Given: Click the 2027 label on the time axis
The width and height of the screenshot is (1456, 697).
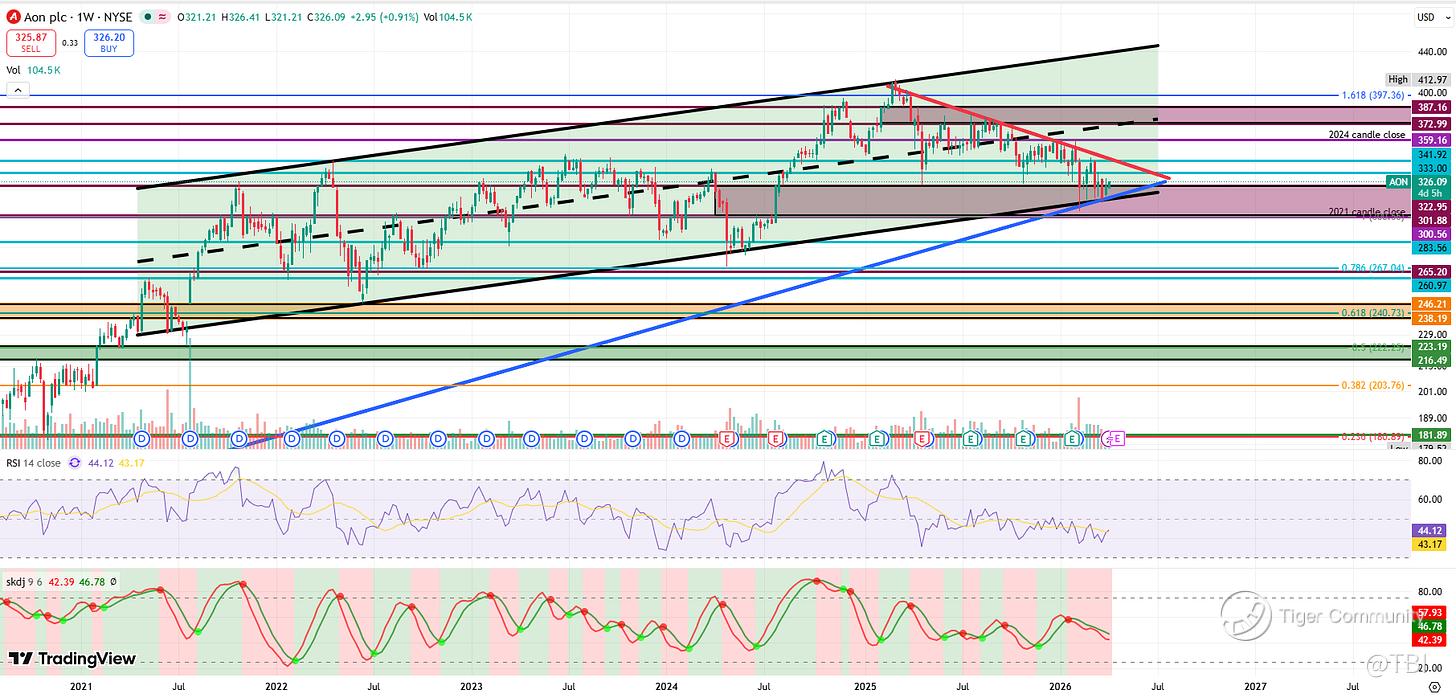Looking at the screenshot, I should pos(1256,688).
